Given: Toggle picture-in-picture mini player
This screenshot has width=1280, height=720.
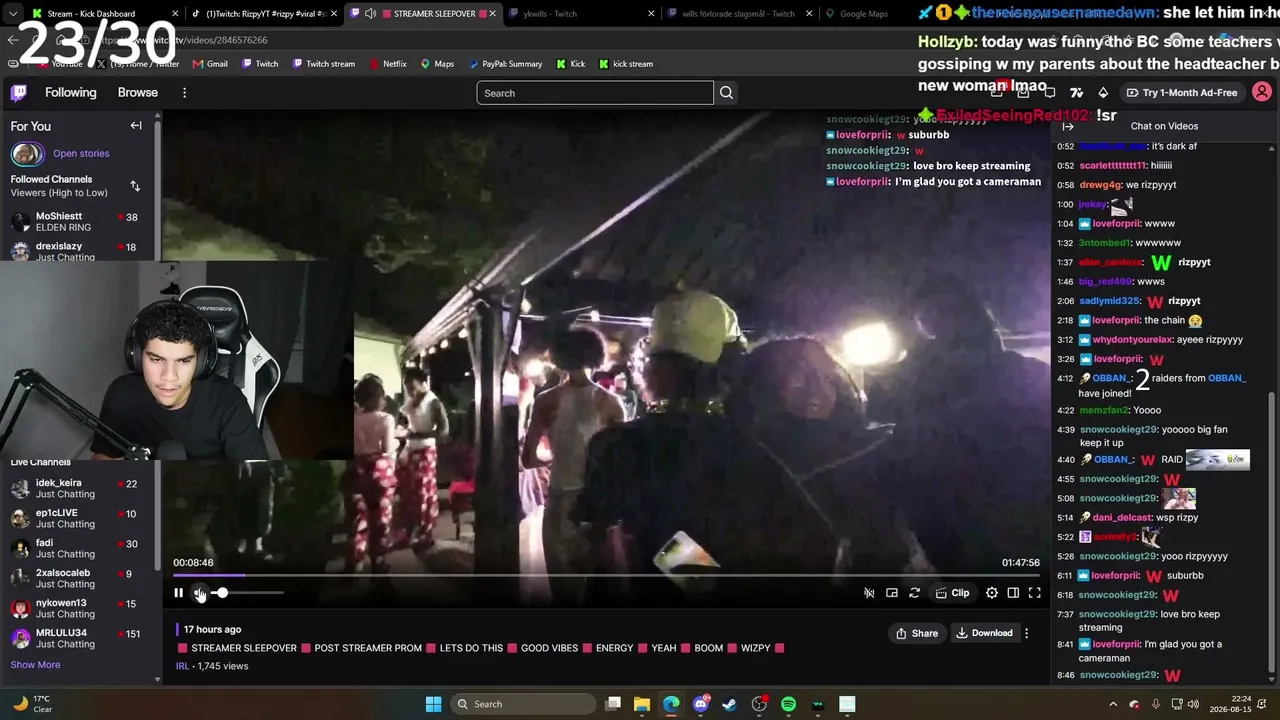Looking at the screenshot, I should (892, 593).
